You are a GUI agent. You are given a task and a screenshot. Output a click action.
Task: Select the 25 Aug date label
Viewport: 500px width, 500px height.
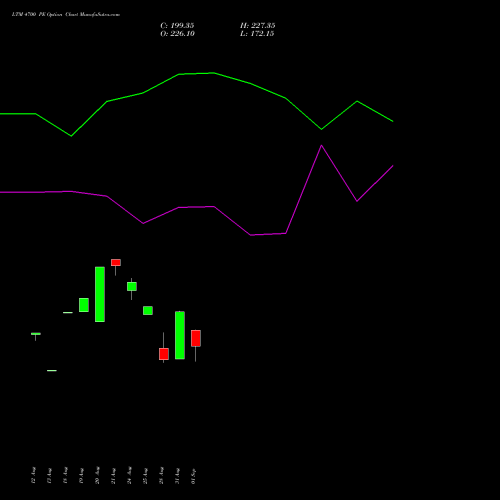tap(145, 476)
